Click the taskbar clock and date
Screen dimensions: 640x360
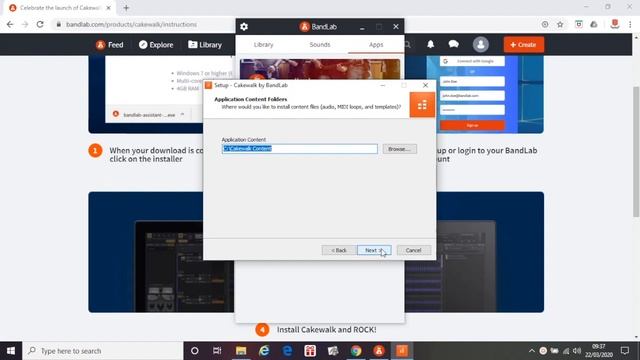click(598, 351)
